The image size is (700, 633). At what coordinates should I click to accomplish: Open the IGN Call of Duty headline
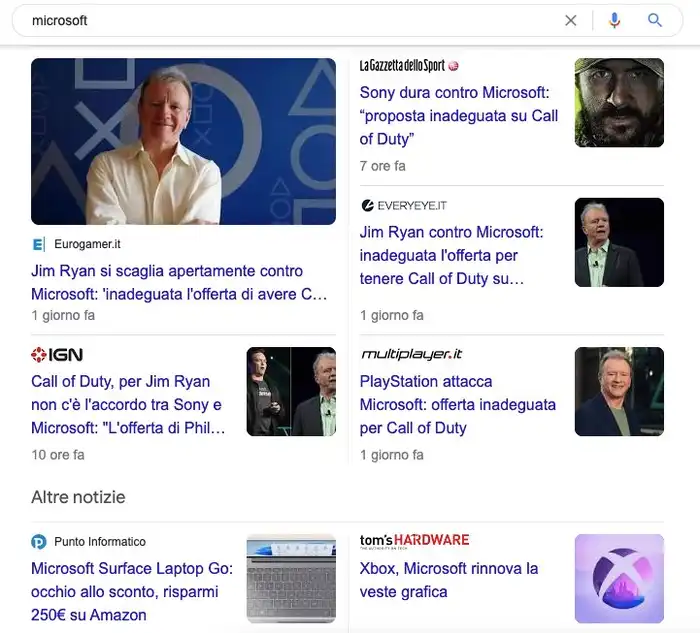(128, 405)
